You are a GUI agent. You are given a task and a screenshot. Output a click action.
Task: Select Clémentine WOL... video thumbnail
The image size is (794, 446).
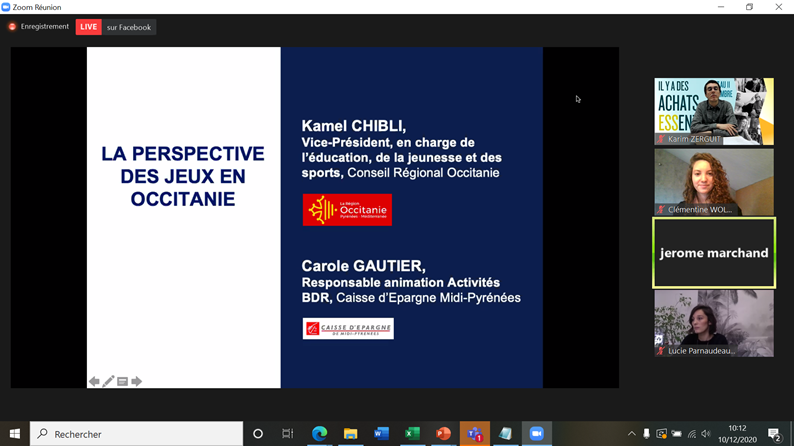coord(714,182)
